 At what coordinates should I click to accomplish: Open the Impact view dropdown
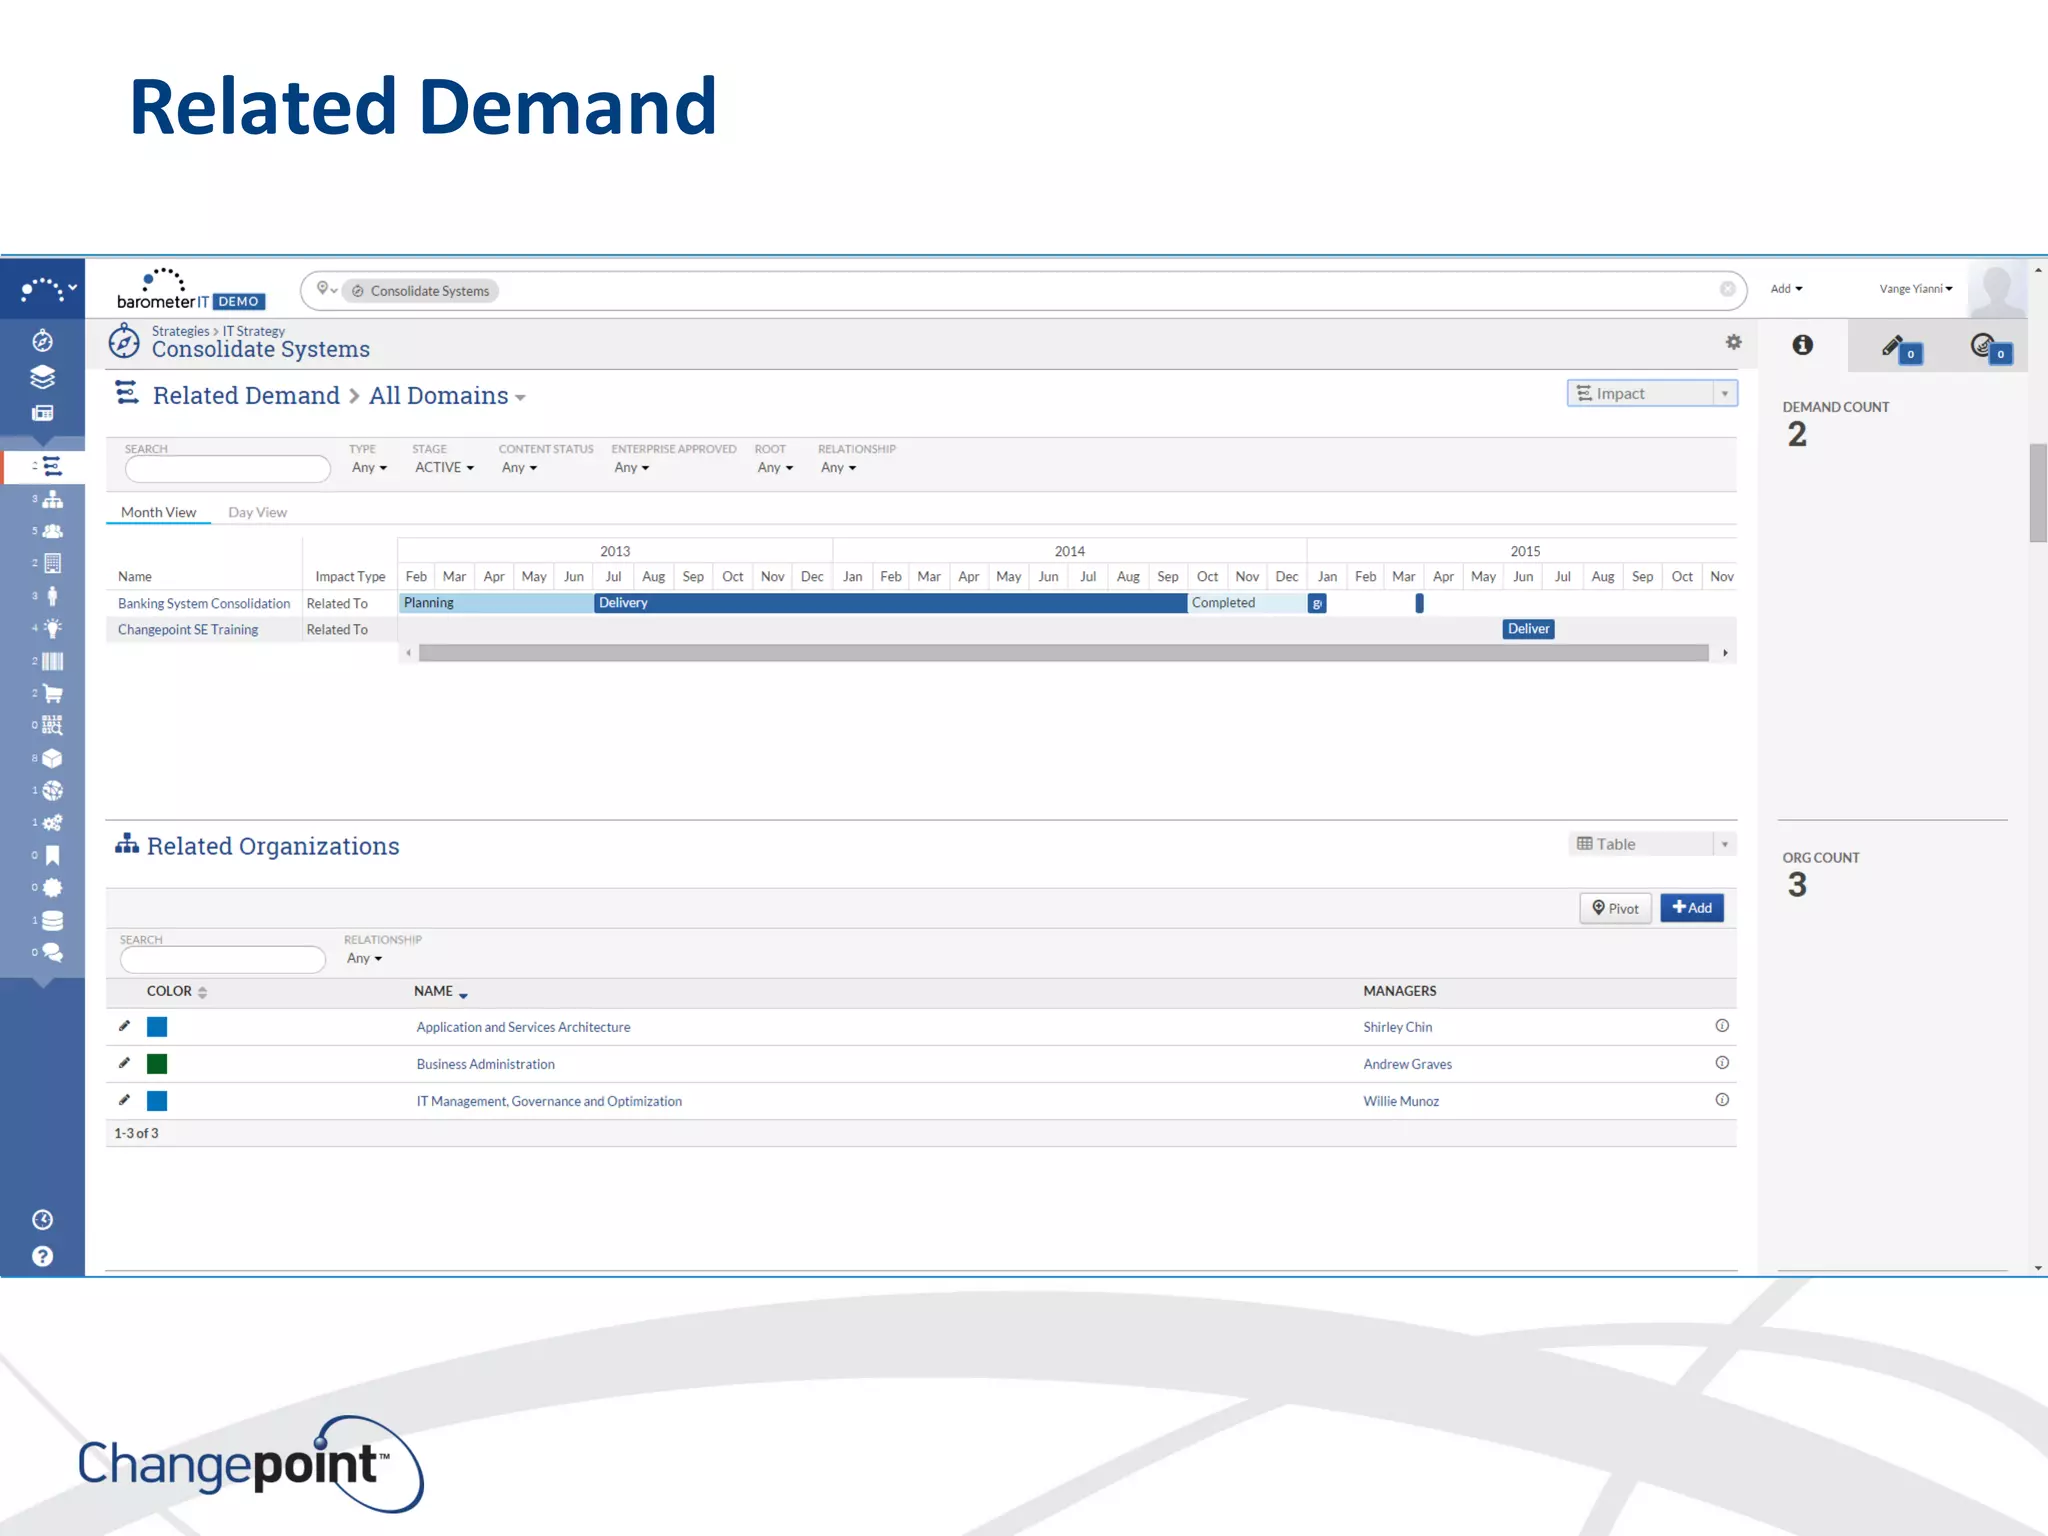pos(1651,394)
